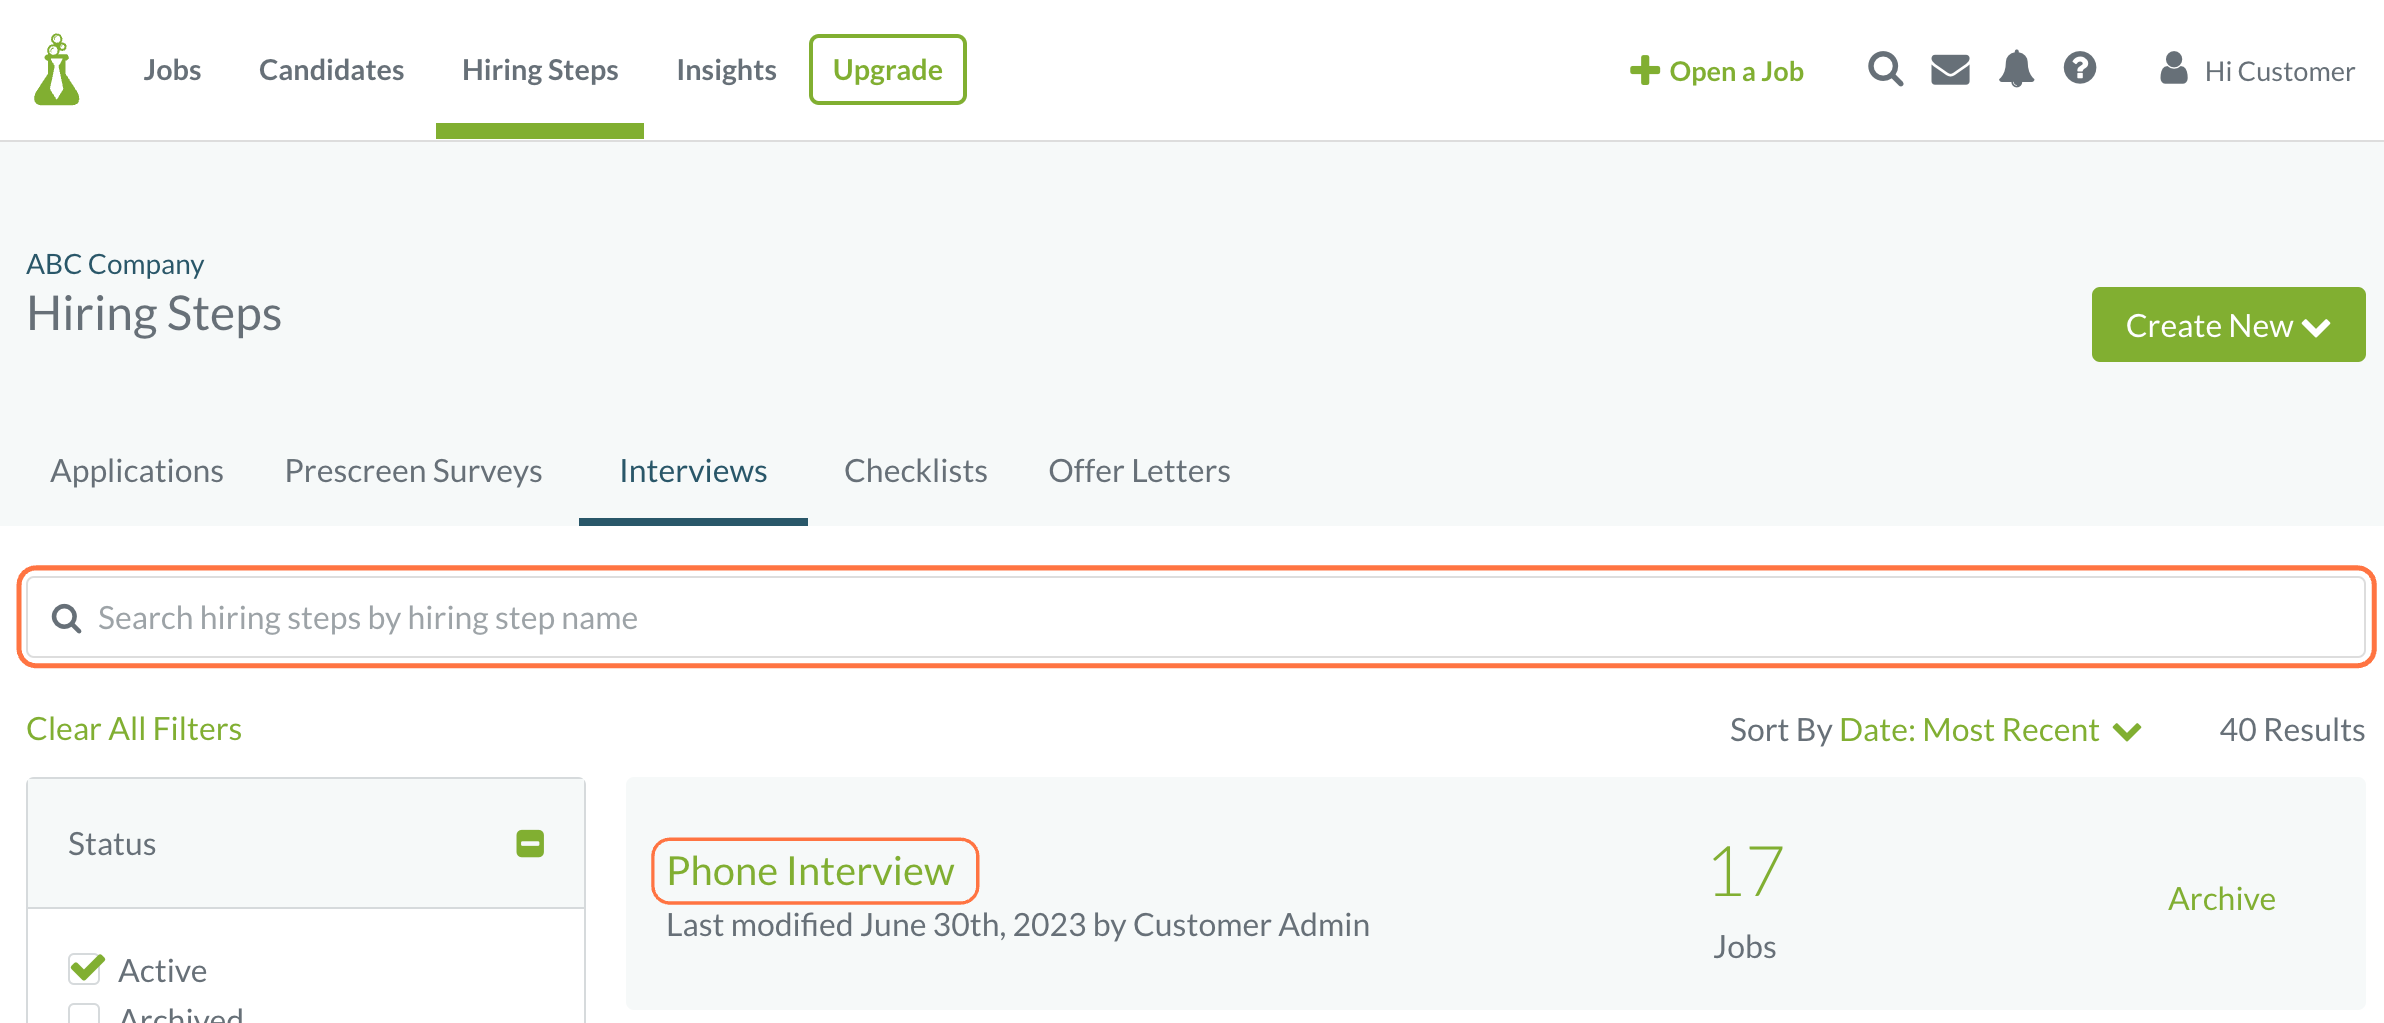Screen dimensions: 2384x1023
Task: Check the Archived status checkbox
Action: (84, 1014)
